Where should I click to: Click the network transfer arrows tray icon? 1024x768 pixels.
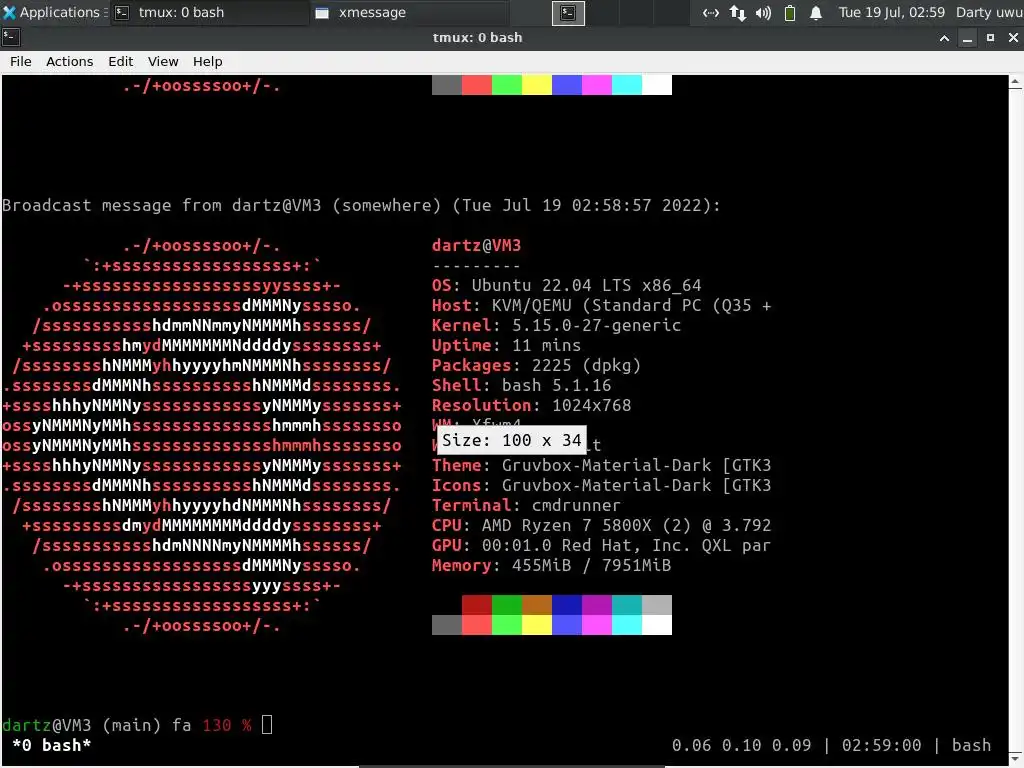click(x=737, y=12)
